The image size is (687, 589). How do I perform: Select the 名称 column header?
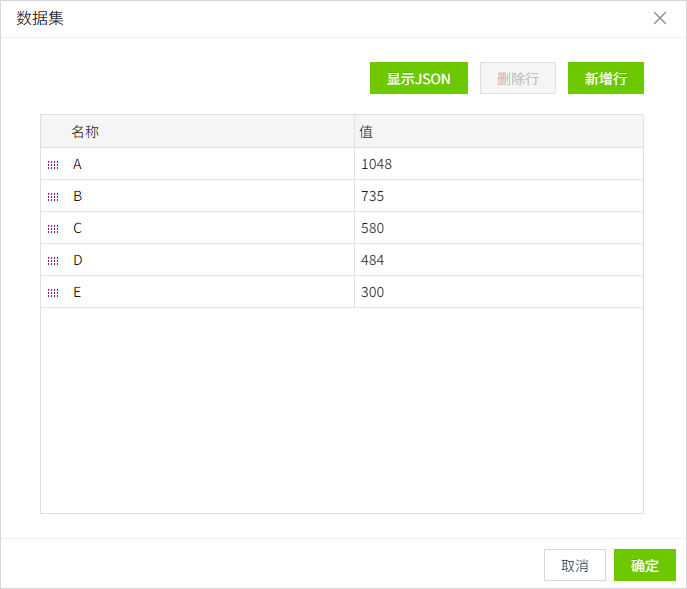[x=85, y=131]
